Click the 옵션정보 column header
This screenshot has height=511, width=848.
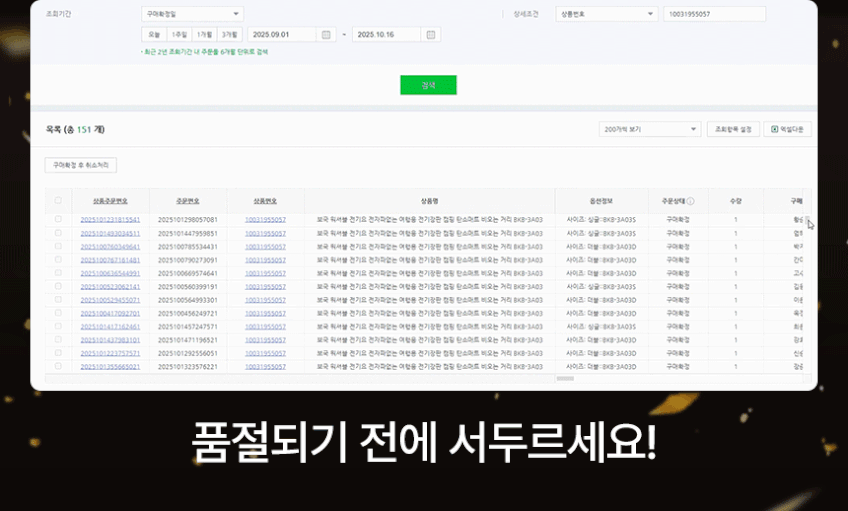tap(601, 201)
